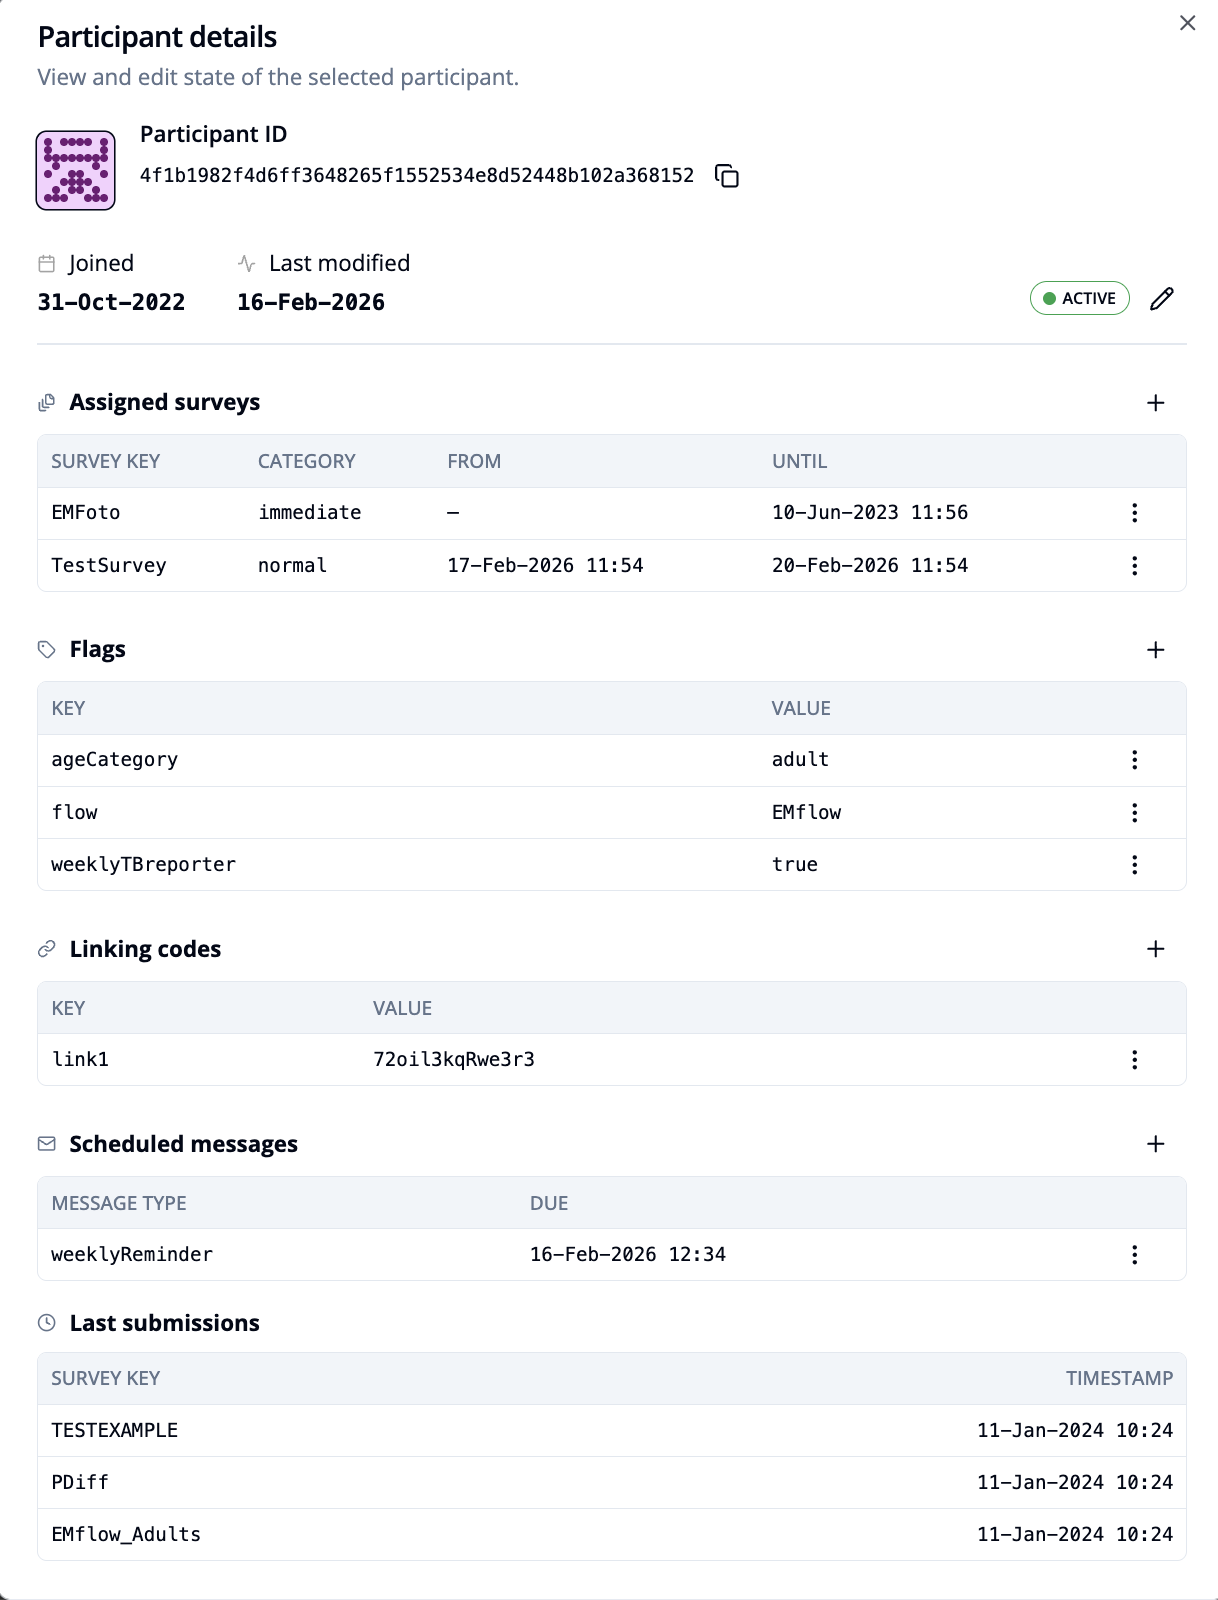
Task: Click the participant ID hash text
Action: 417,176
